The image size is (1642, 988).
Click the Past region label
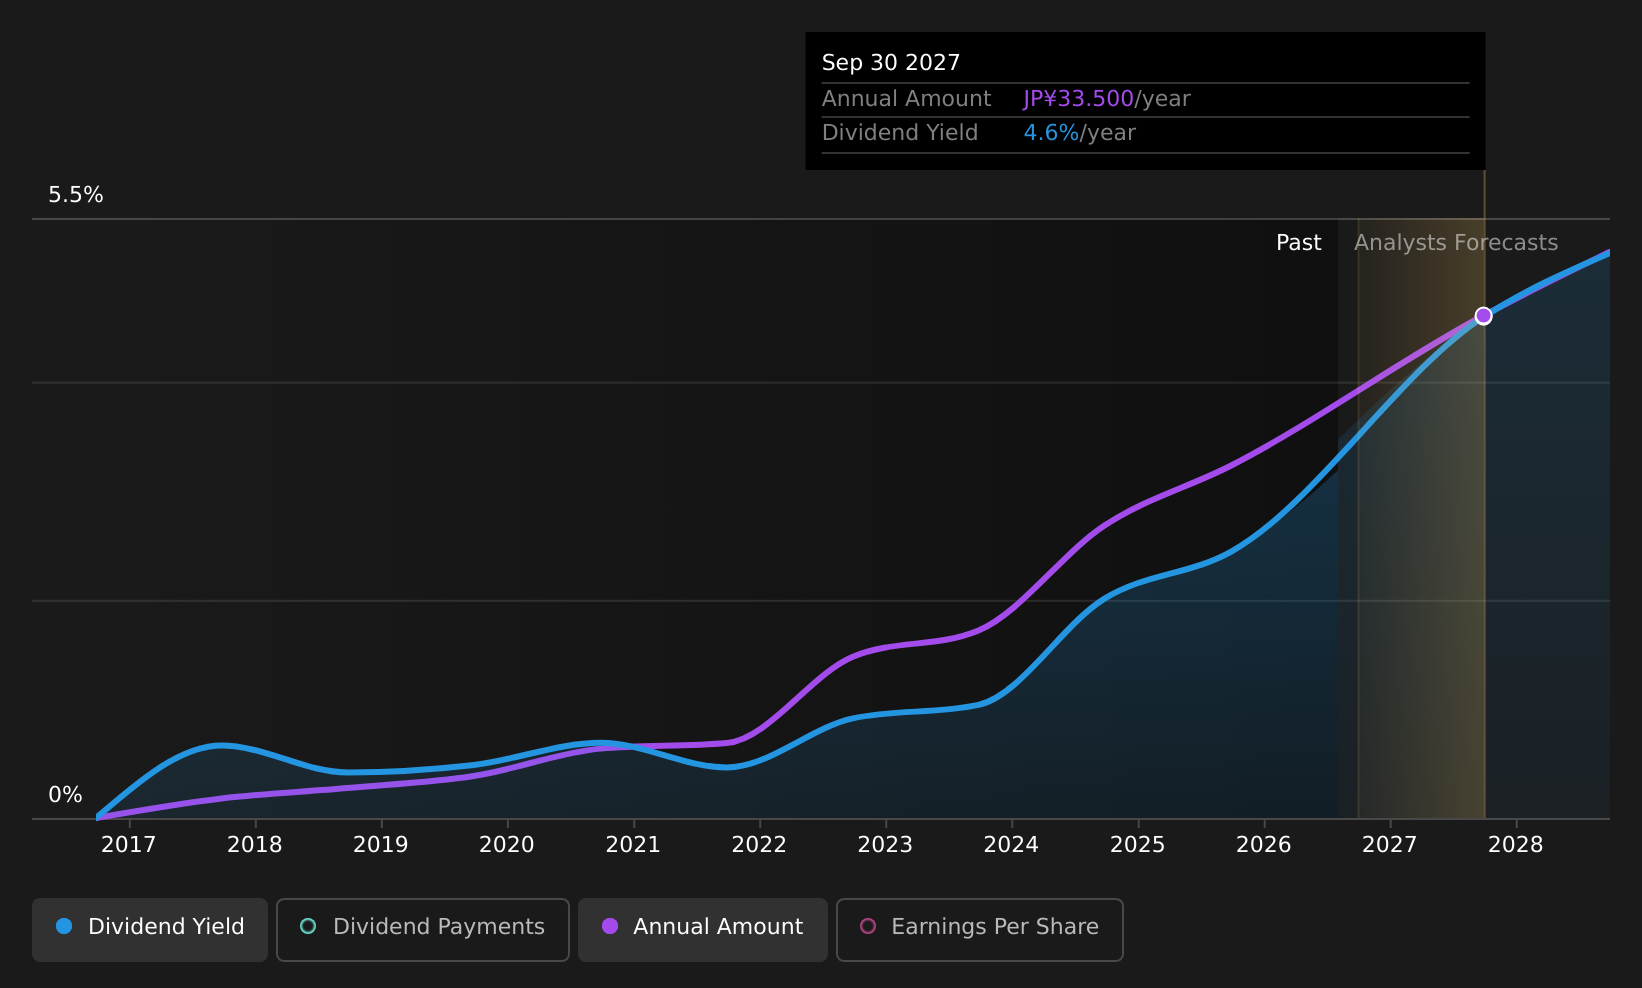click(x=1299, y=243)
